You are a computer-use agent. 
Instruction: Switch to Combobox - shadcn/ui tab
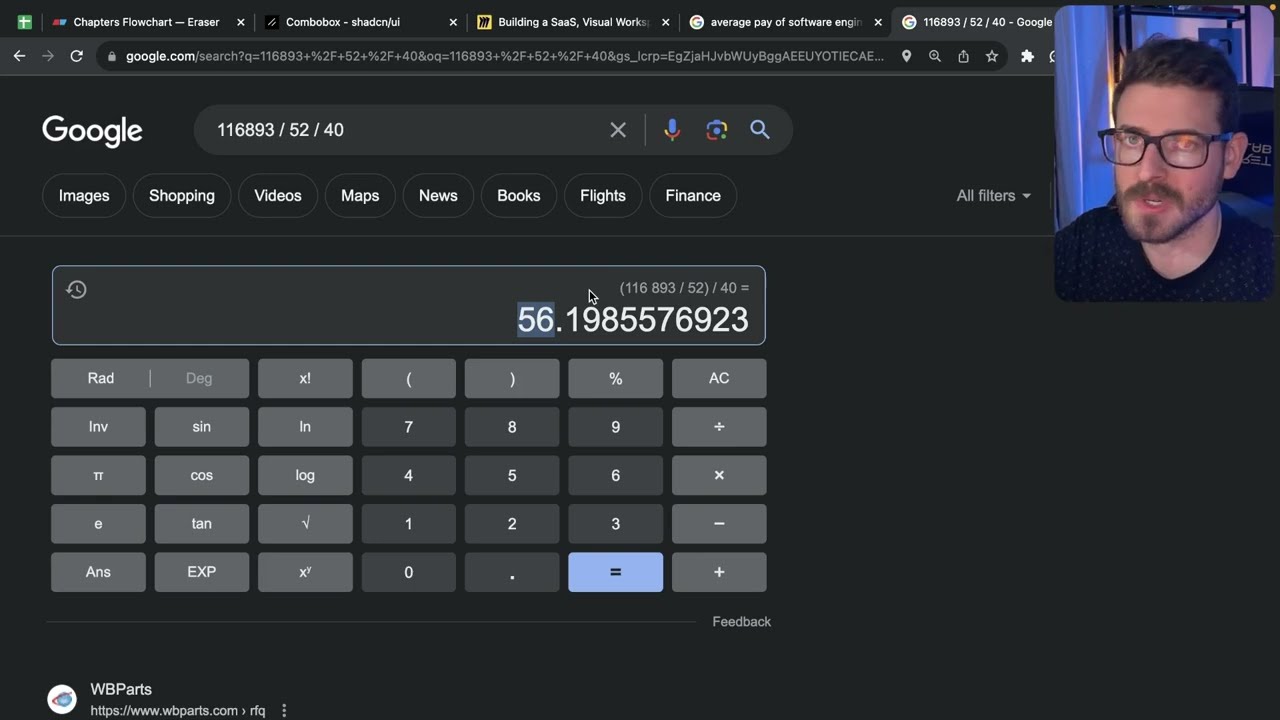[x=343, y=22]
